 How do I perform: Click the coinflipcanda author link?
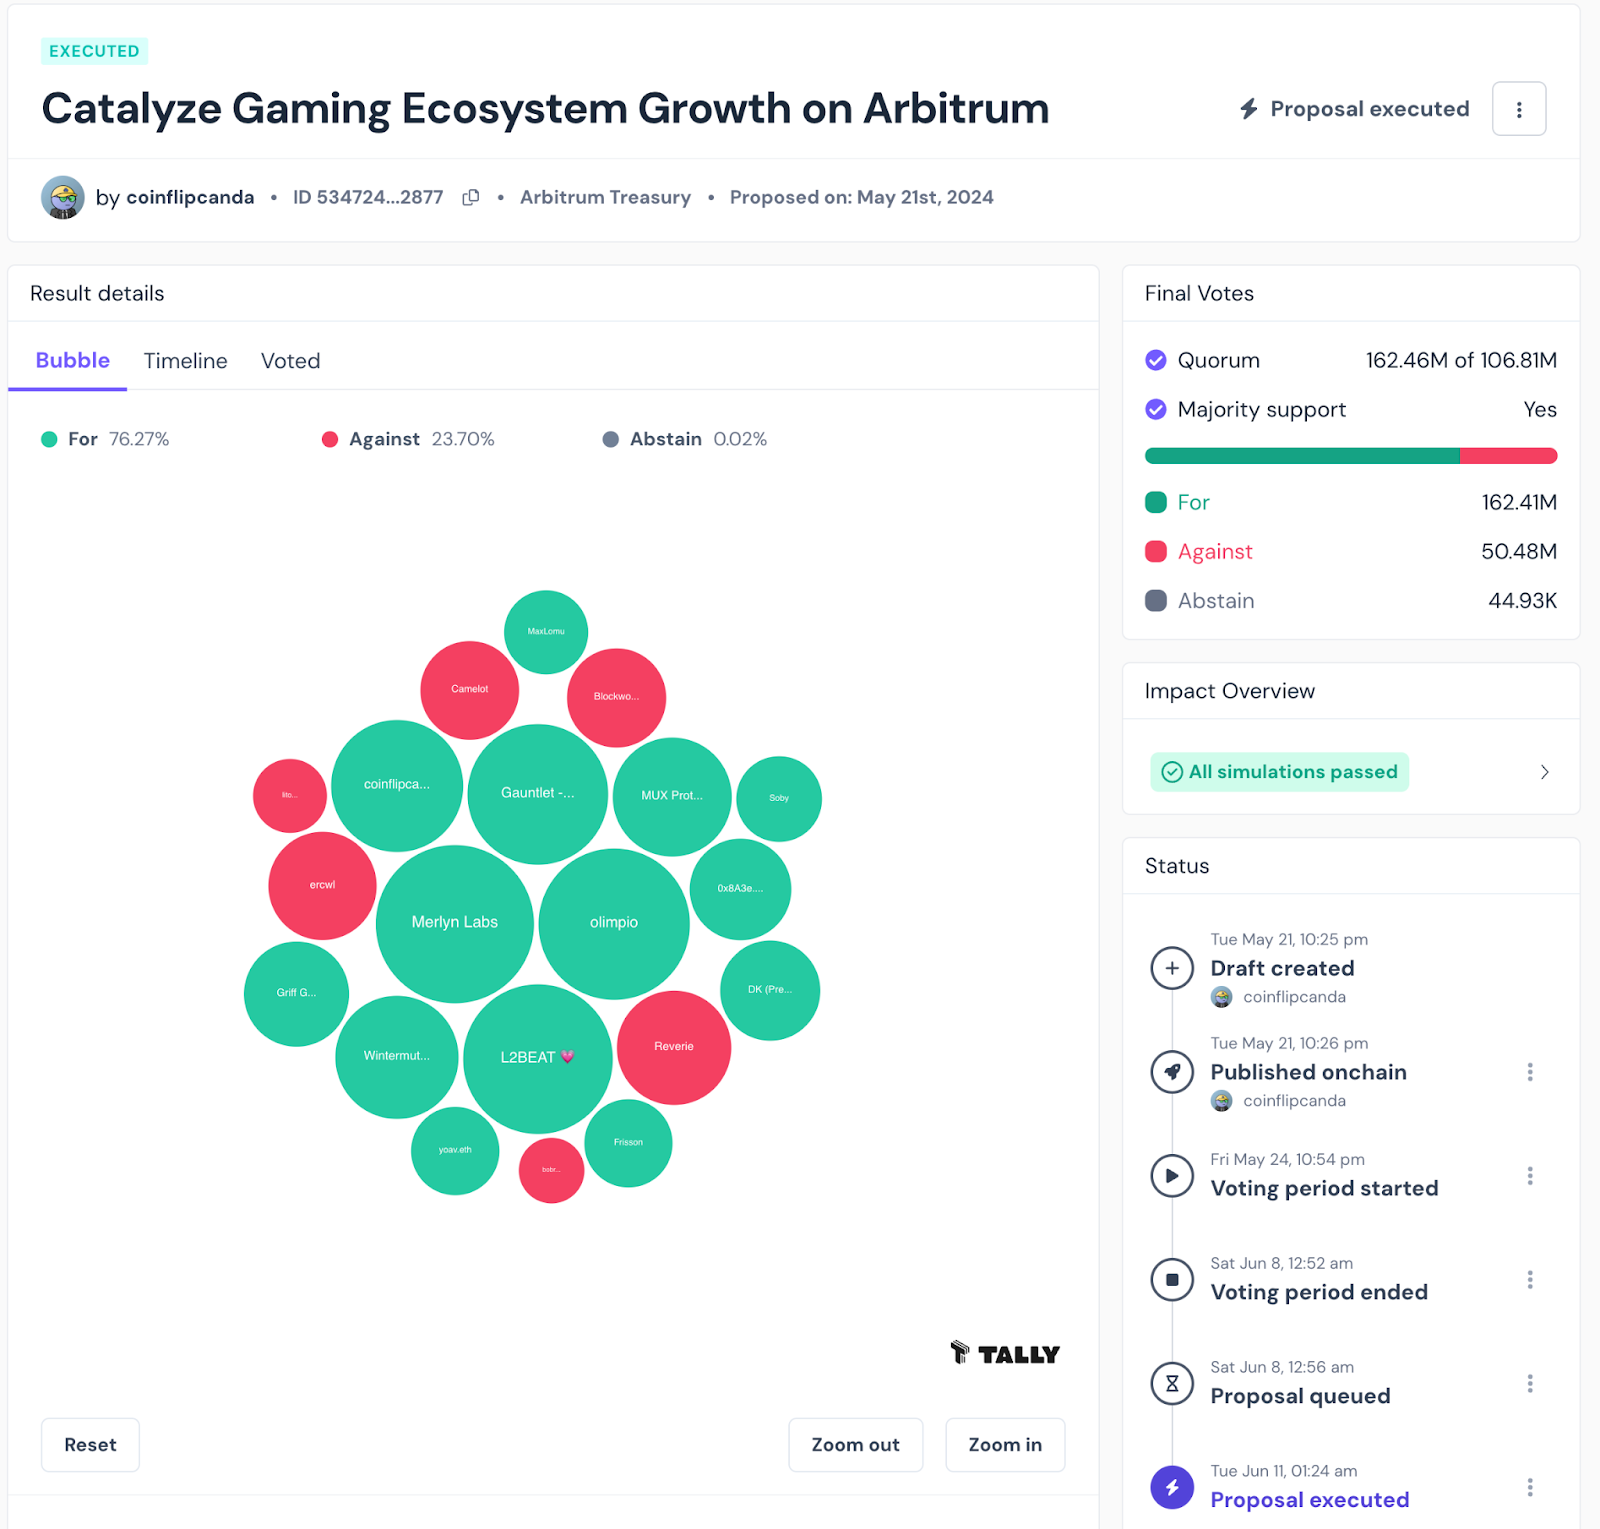pyautogui.click(x=190, y=197)
